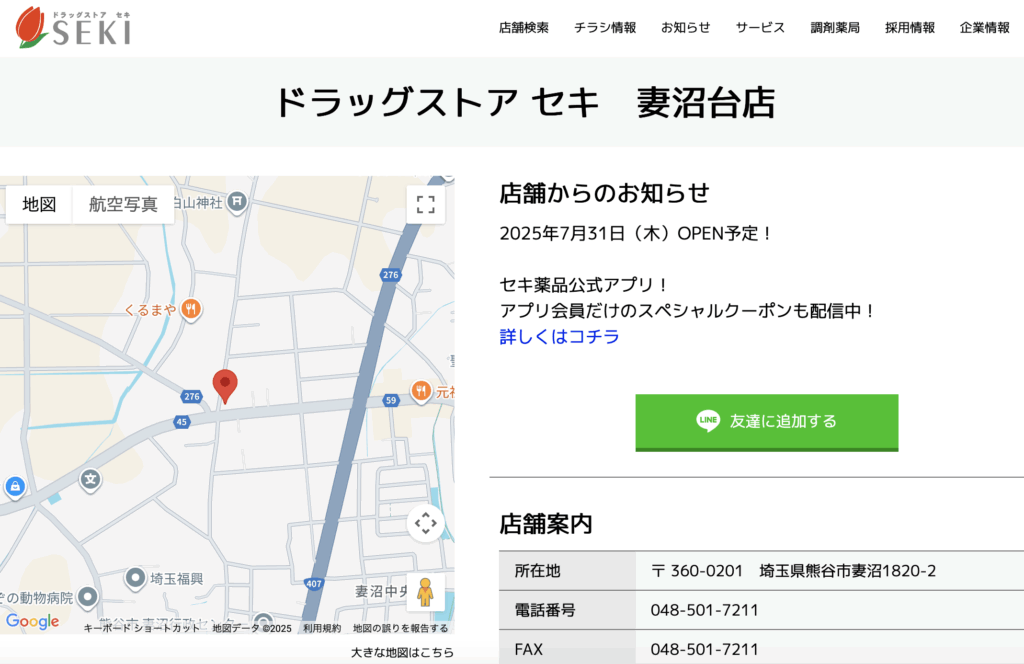This screenshot has width=1024, height=664.
Task: Click the LINE icon in the green button
Action: pyautogui.click(x=708, y=421)
